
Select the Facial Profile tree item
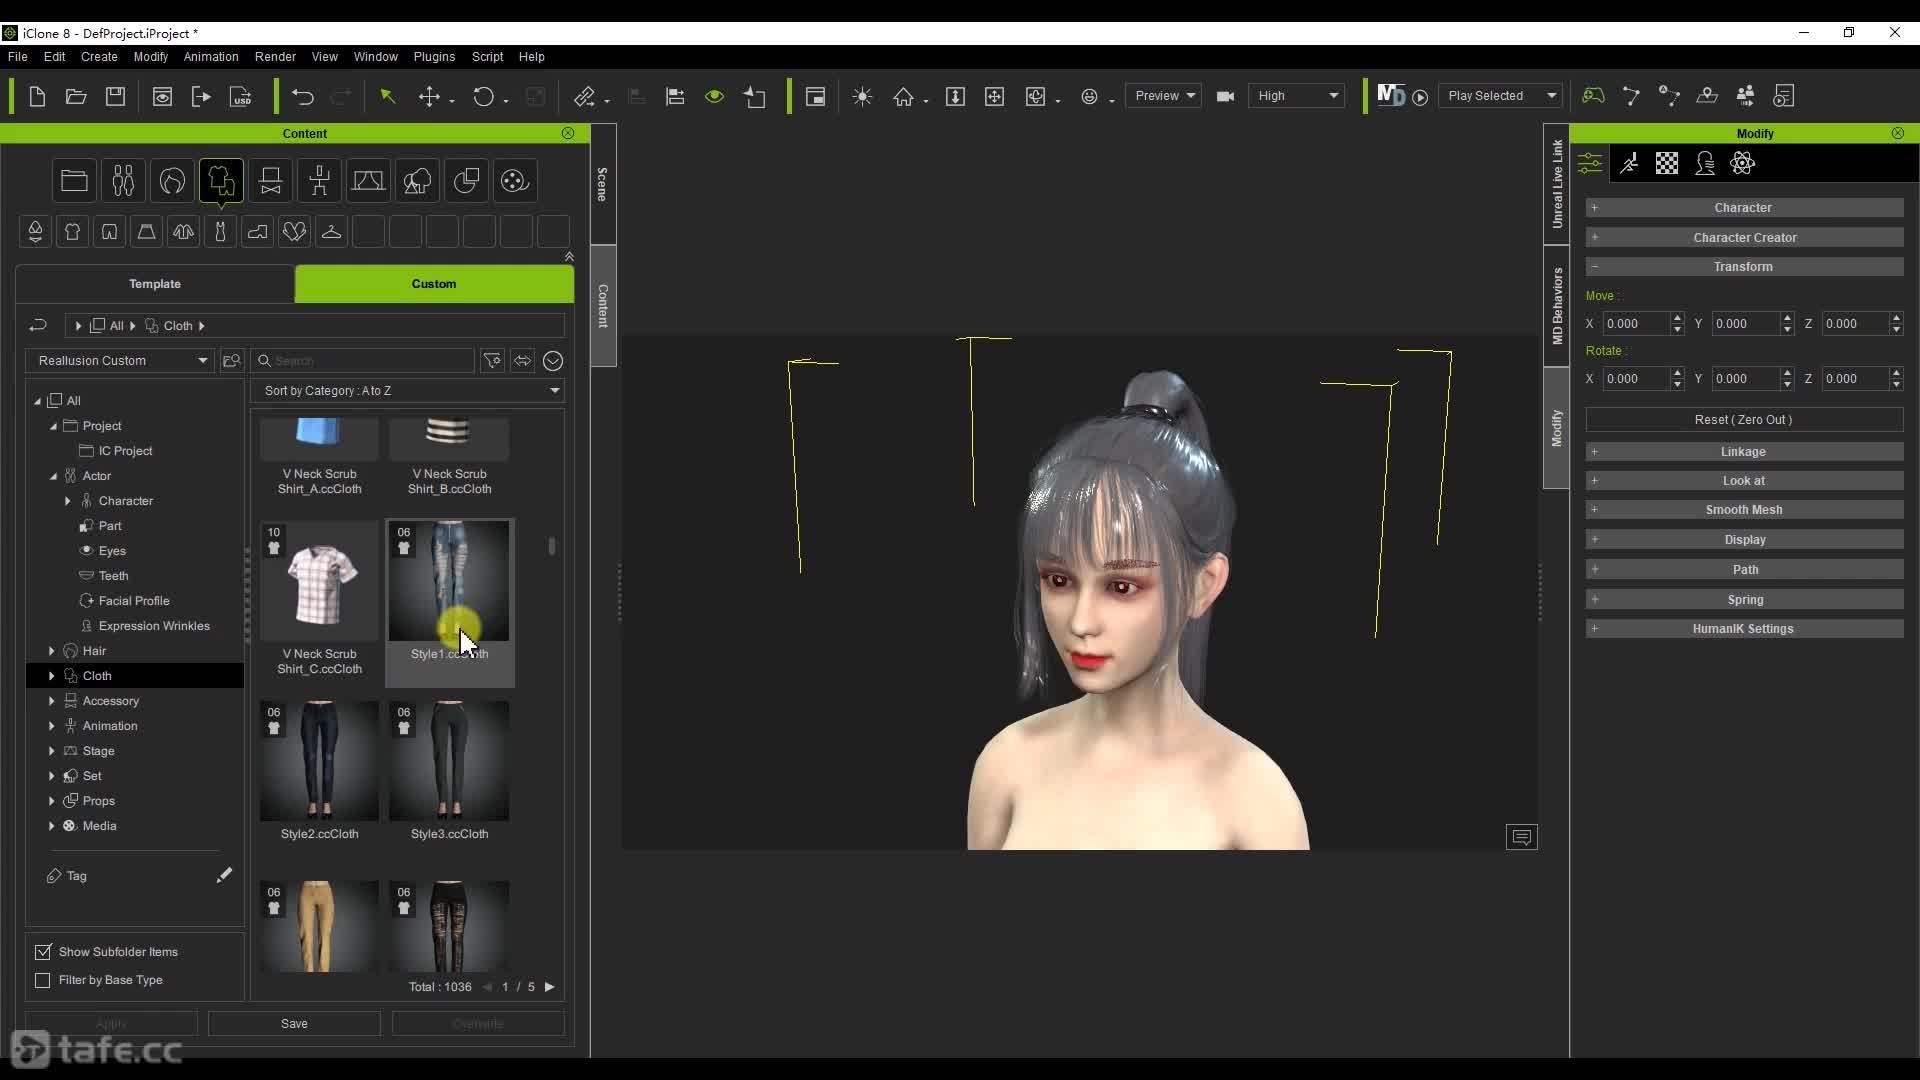coord(134,601)
